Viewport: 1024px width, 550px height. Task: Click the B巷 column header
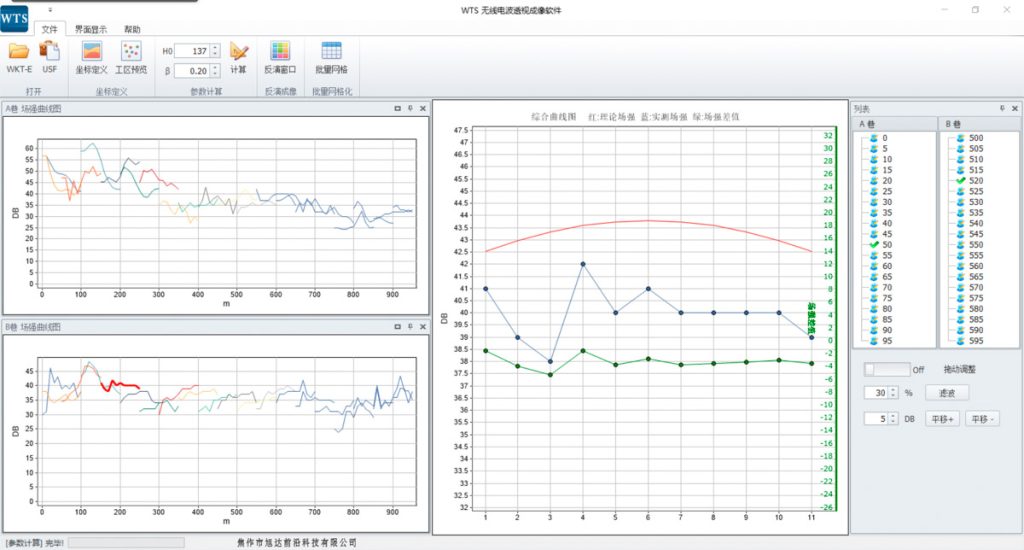click(980, 124)
